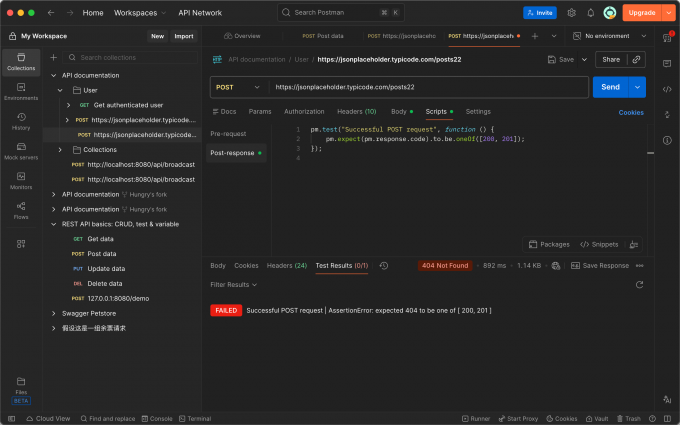680x425 pixels.
Task: Open the Environments sidebar panel
Action: point(21,92)
